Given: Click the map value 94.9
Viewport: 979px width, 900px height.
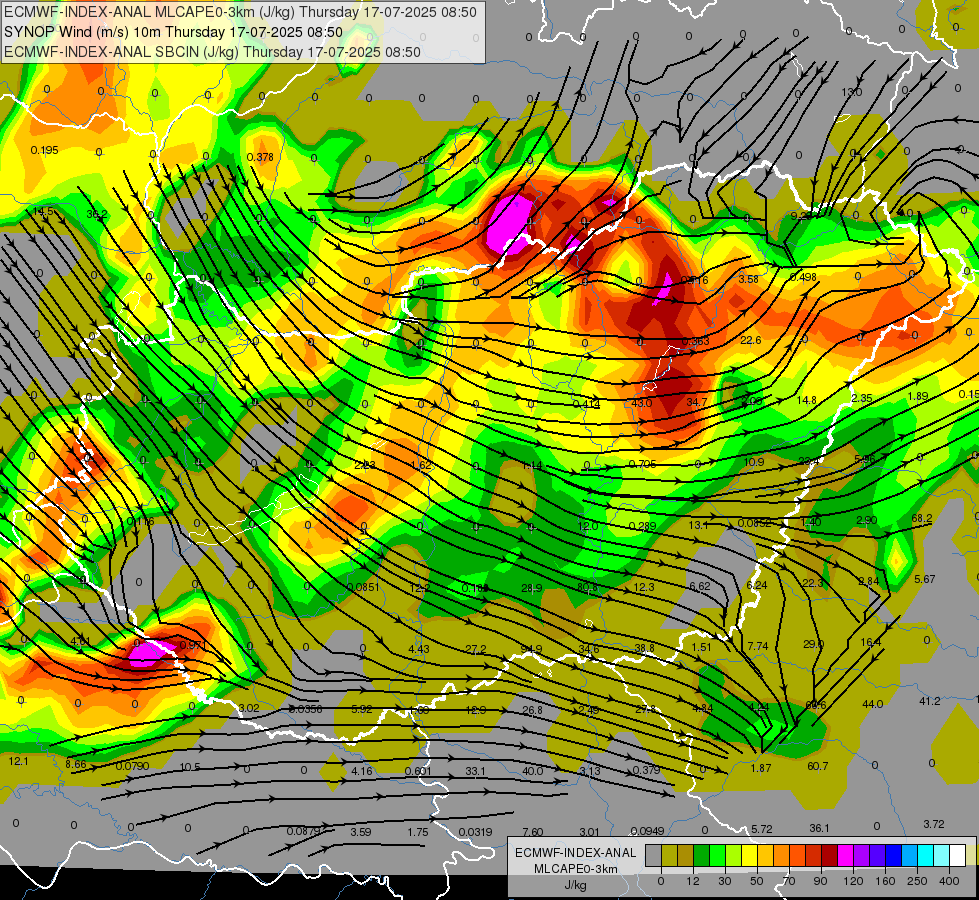Looking at the screenshot, I should point(531,650).
